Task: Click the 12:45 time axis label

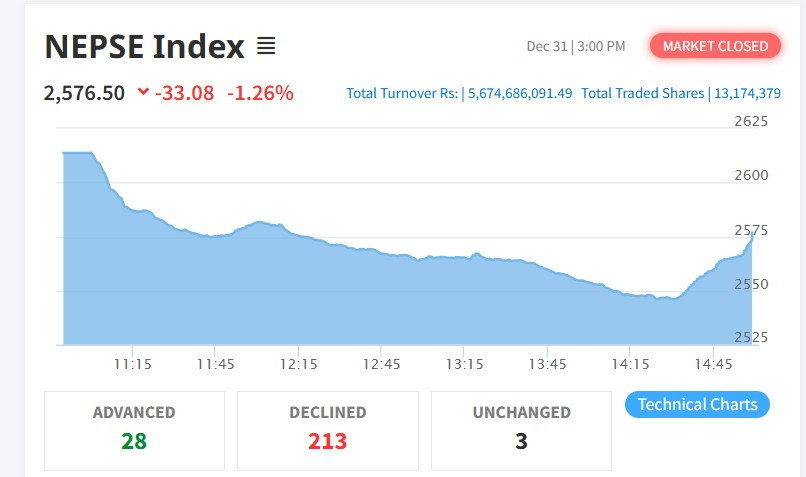Action: (x=382, y=365)
